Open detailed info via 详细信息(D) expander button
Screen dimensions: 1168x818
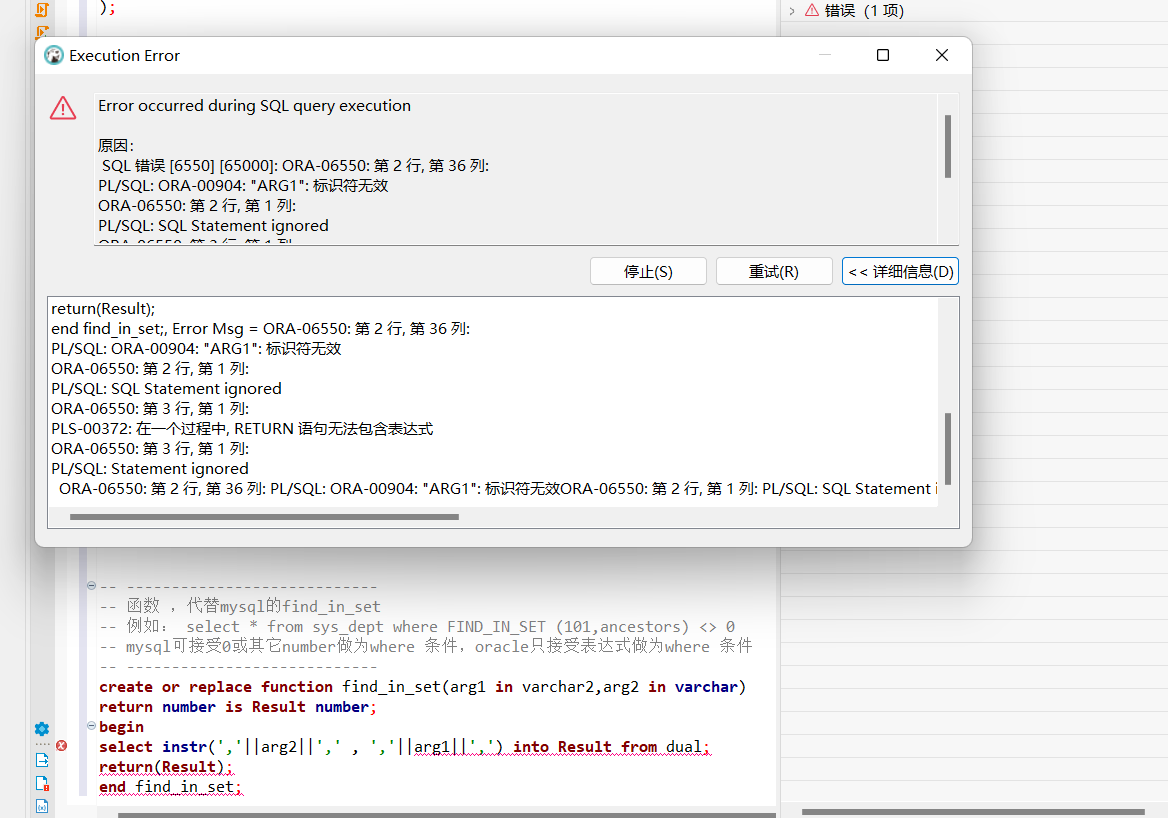coord(899,270)
